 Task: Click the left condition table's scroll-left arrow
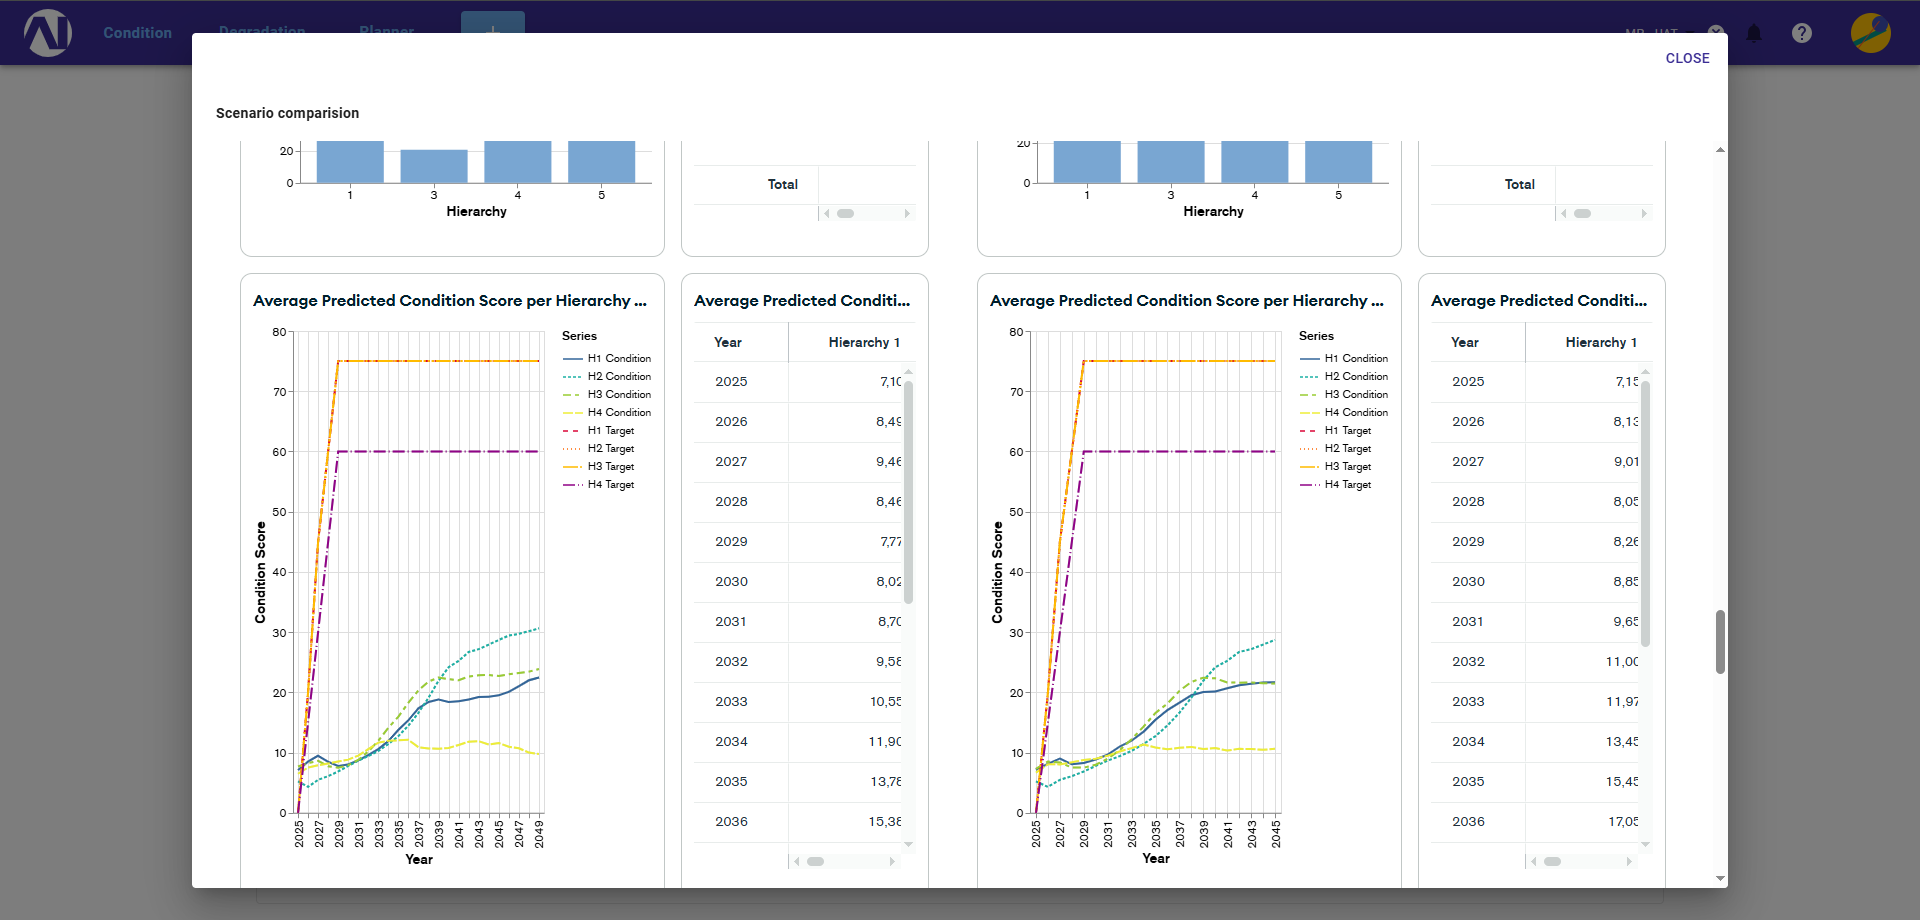797,861
